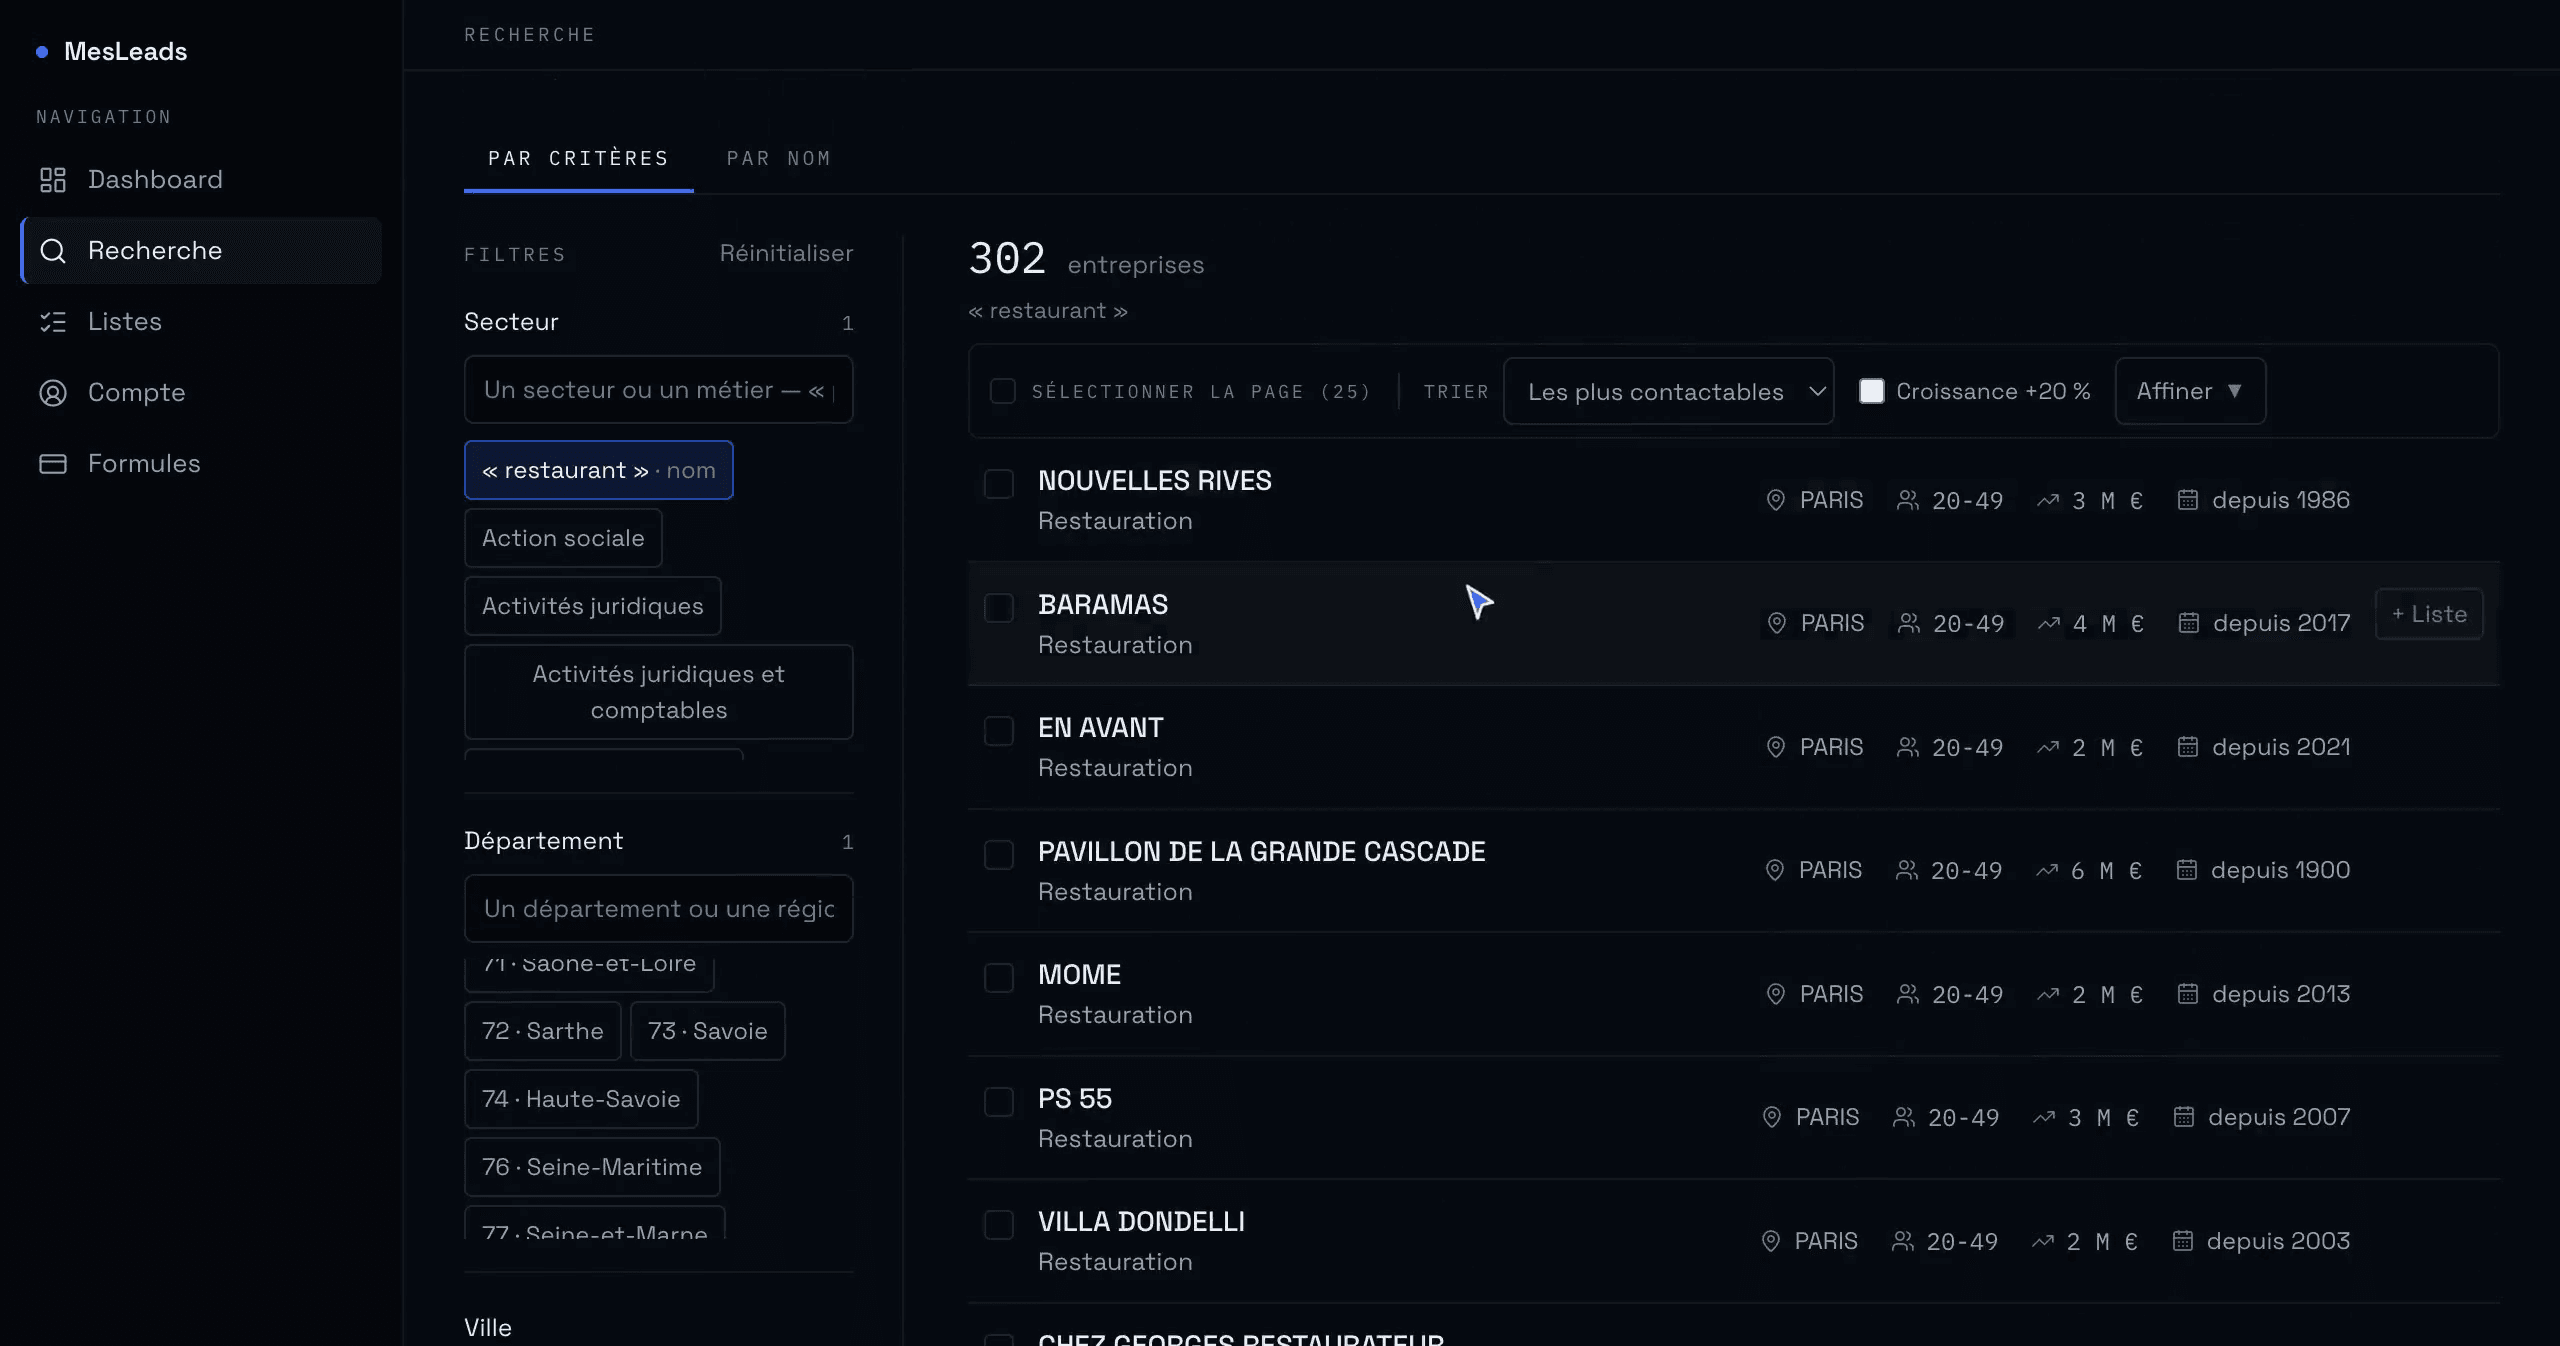This screenshot has height=1346, width=2560.
Task: Select the Activités juridiques sector chip
Action: (x=593, y=606)
